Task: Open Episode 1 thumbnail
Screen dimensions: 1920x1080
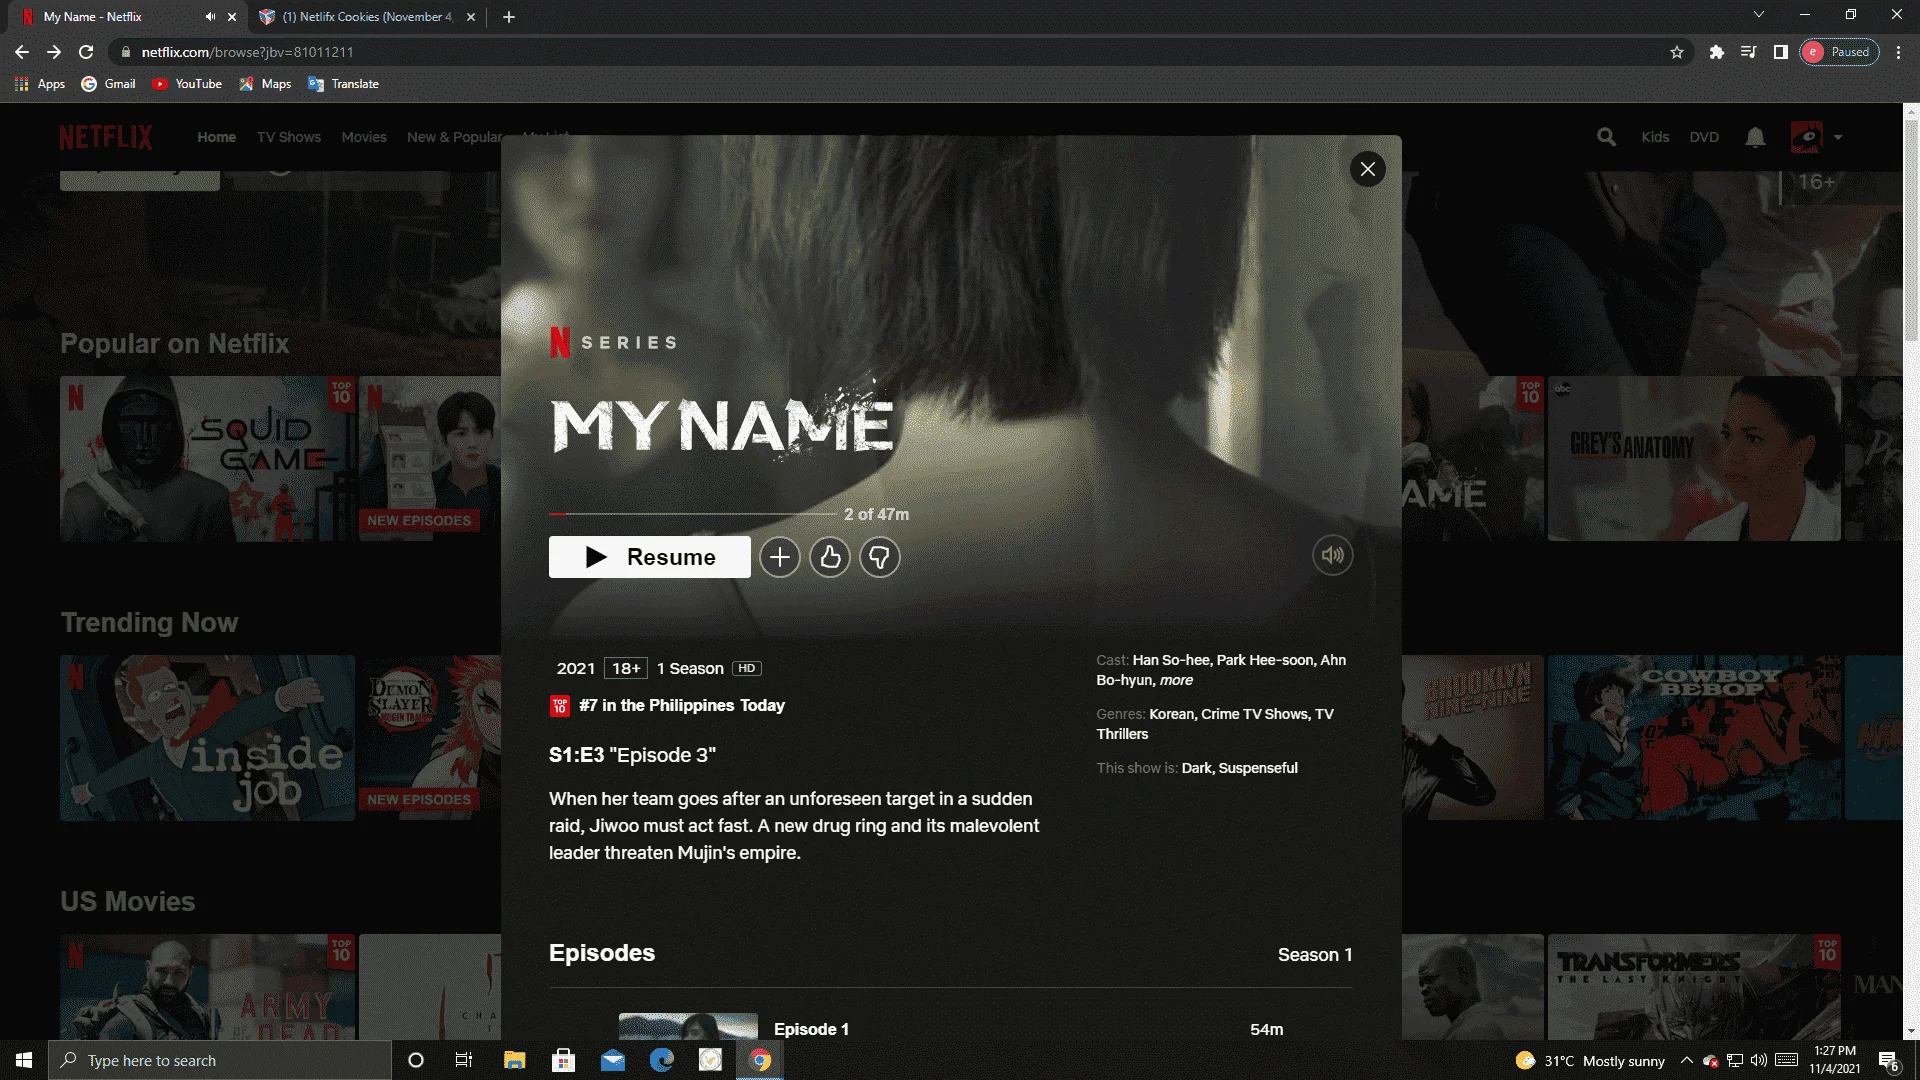Action: [688, 1027]
